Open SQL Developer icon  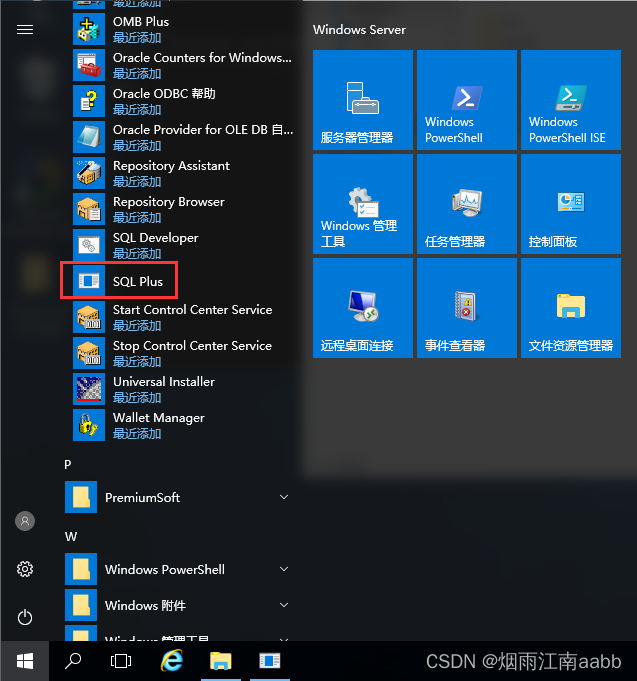pyautogui.click(x=89, y=245)
